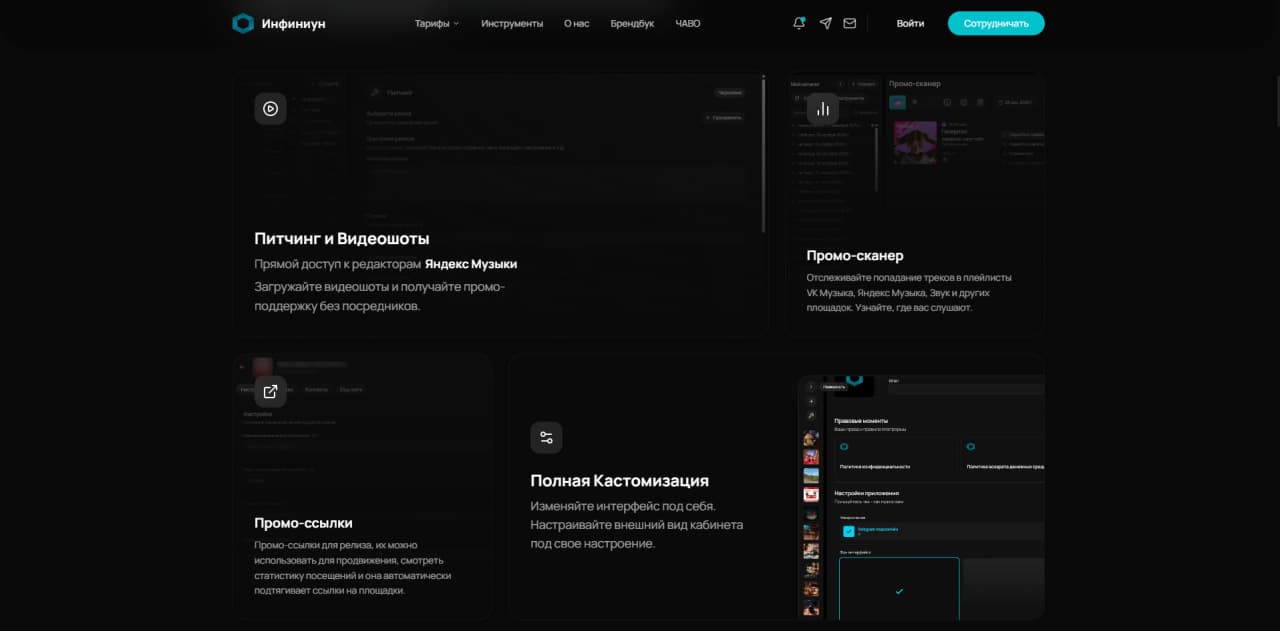Click the Войти login button
Image resolution: width=1280 pixels, height=631 pixels.
[x=910, y=23]
